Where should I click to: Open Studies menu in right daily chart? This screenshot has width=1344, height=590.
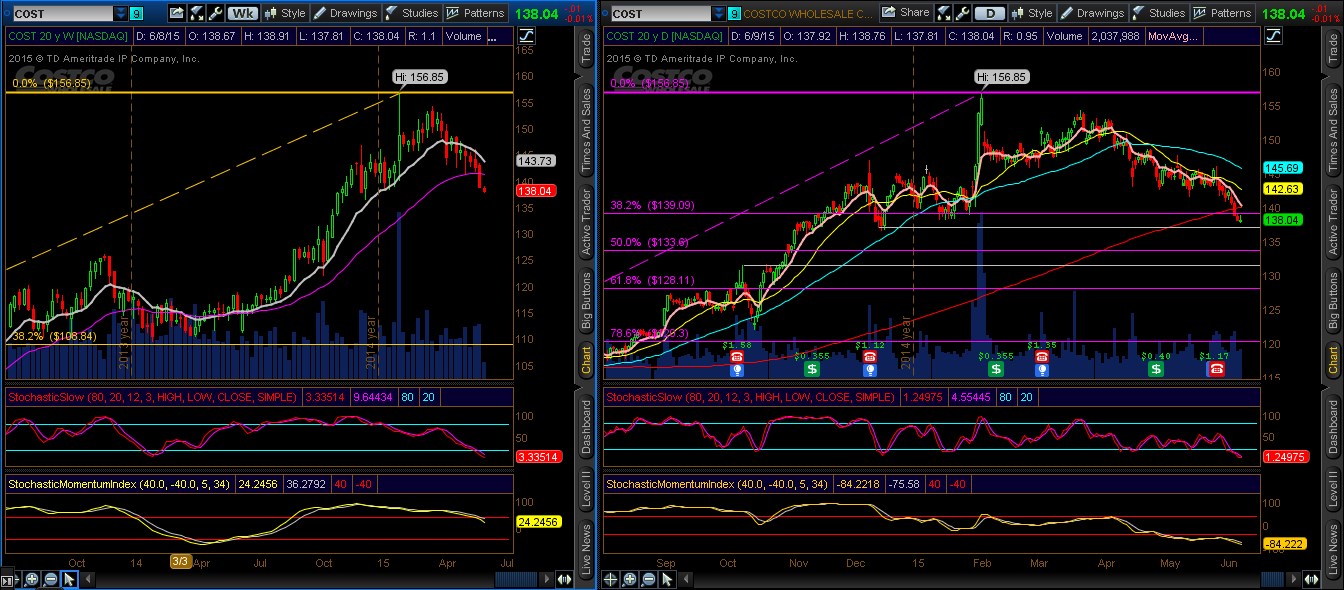[x=1158, y=13]
